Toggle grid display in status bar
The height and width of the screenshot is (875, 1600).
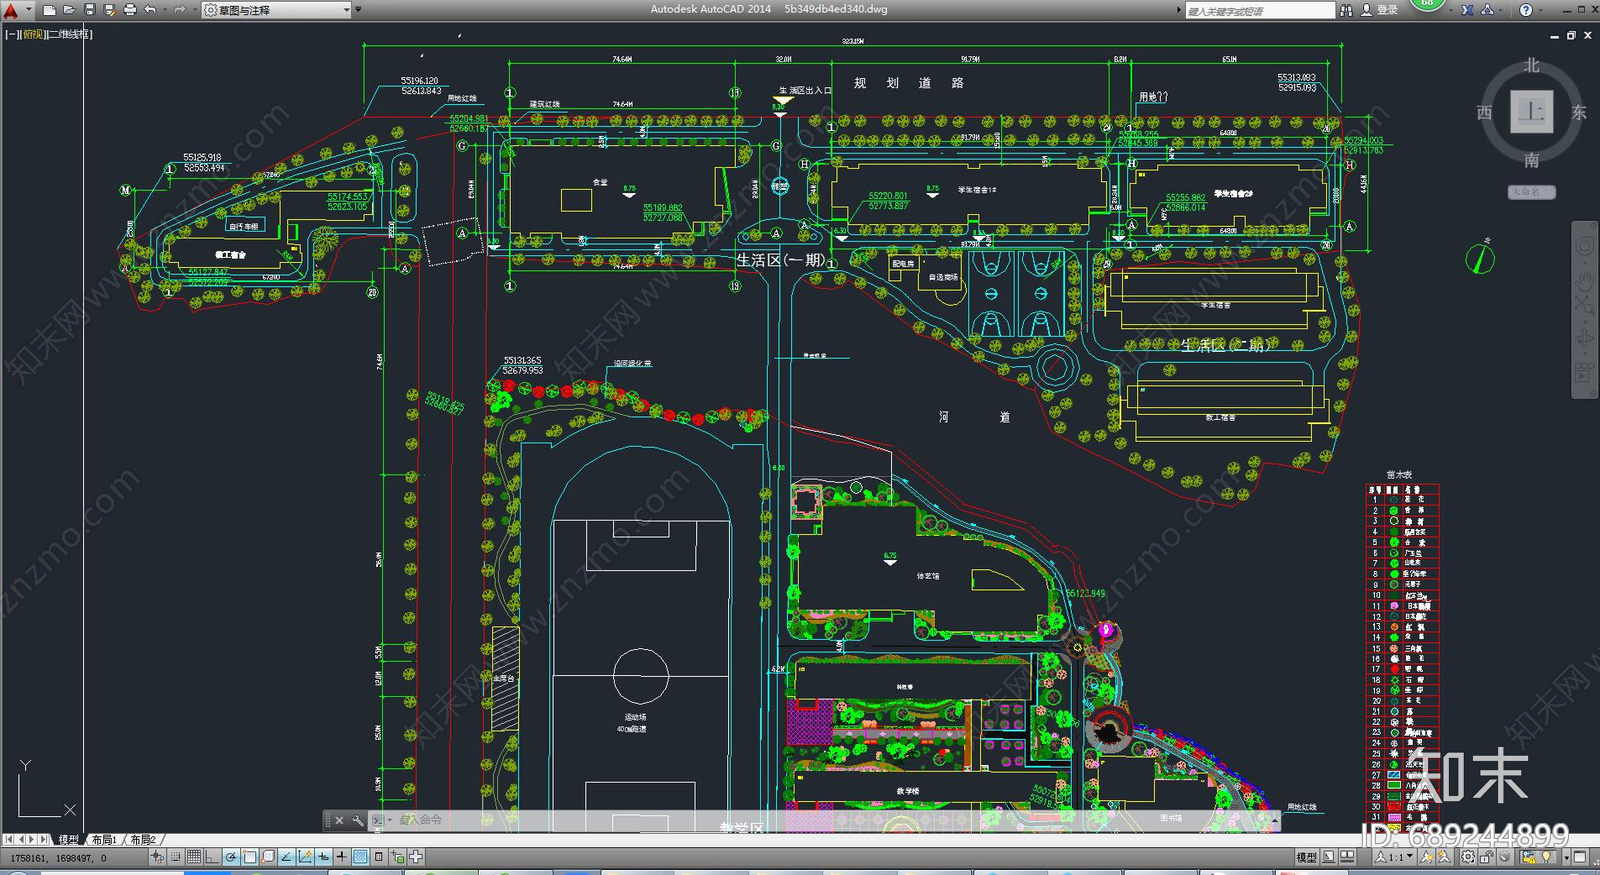[194, 857]
